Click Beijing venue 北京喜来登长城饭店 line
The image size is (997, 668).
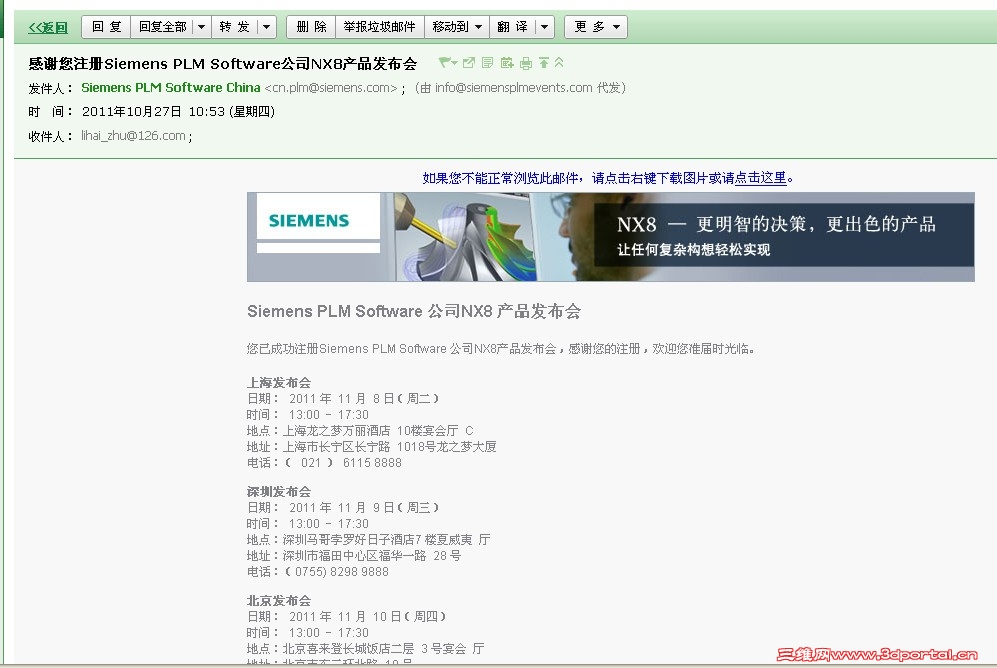pyautogui.click(x=366, y=648)
